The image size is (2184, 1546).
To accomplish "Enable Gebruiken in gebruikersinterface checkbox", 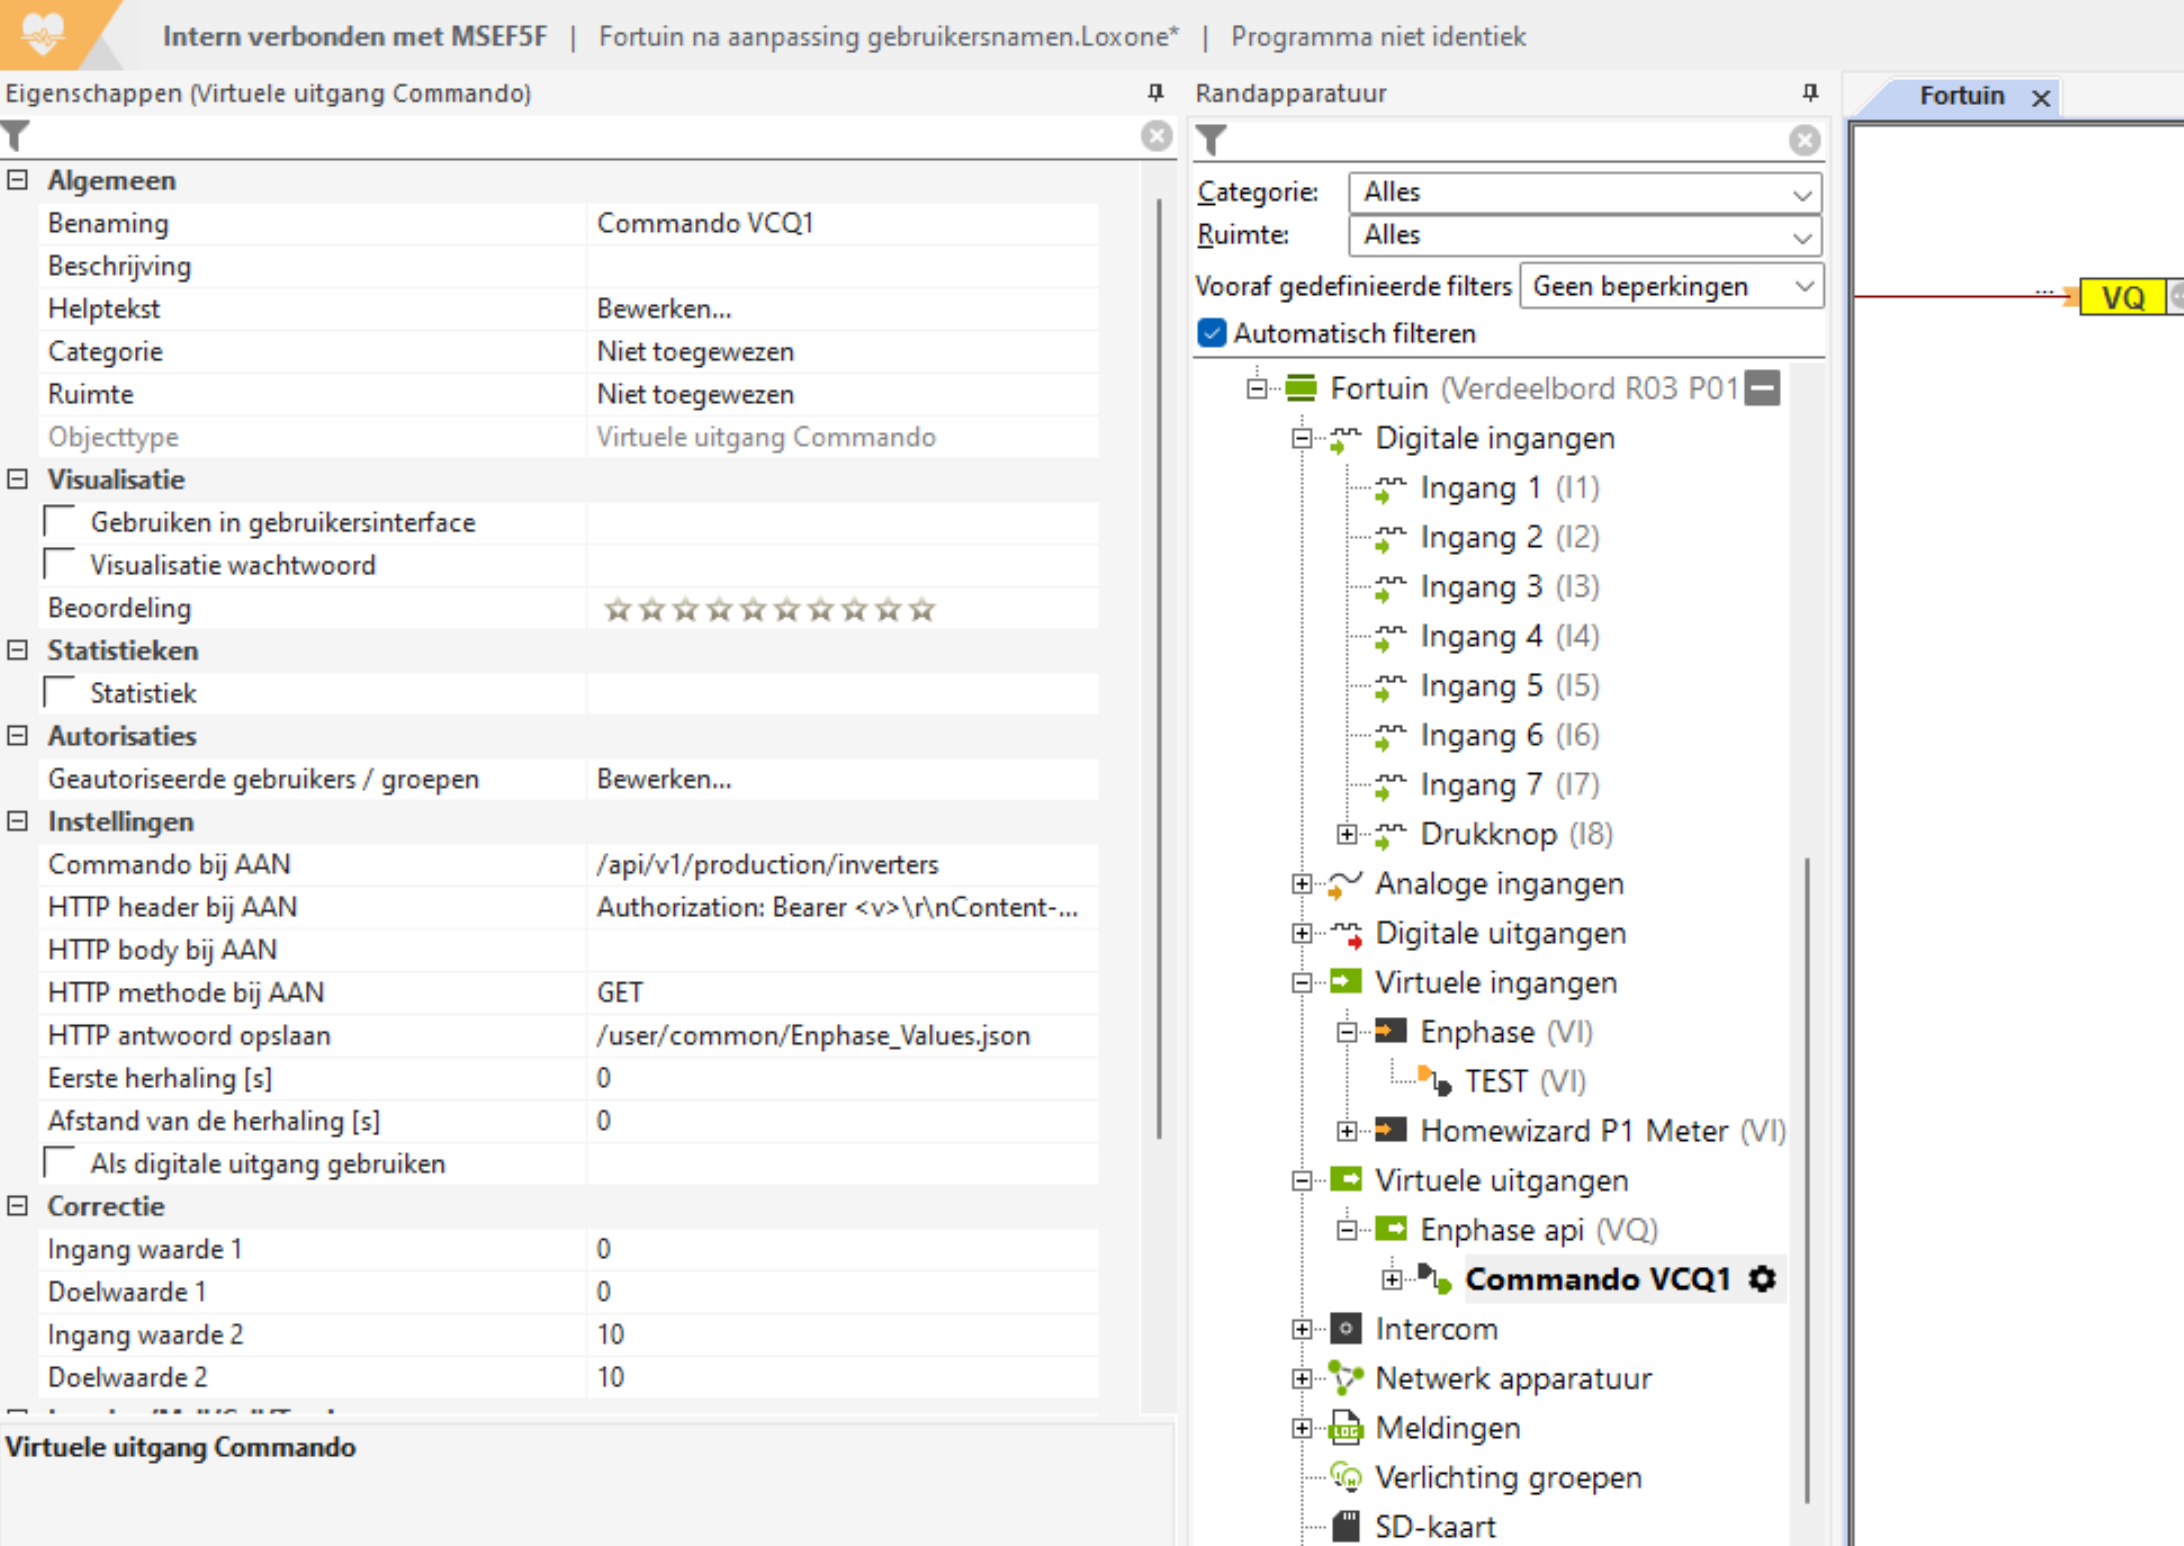I will (x=61, y=522).
